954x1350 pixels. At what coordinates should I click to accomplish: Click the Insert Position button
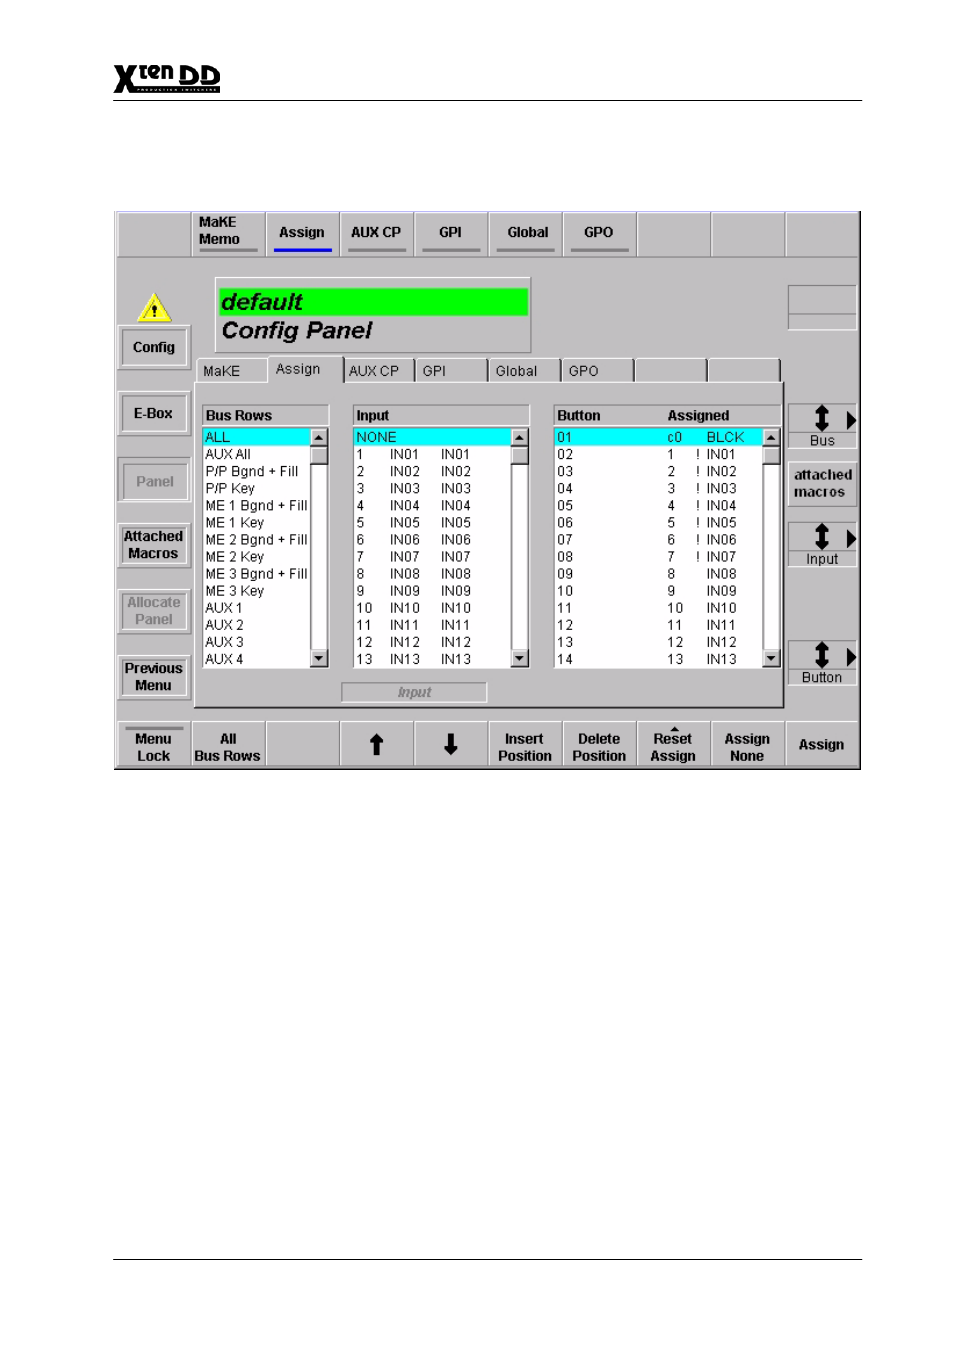click(524, 747)
